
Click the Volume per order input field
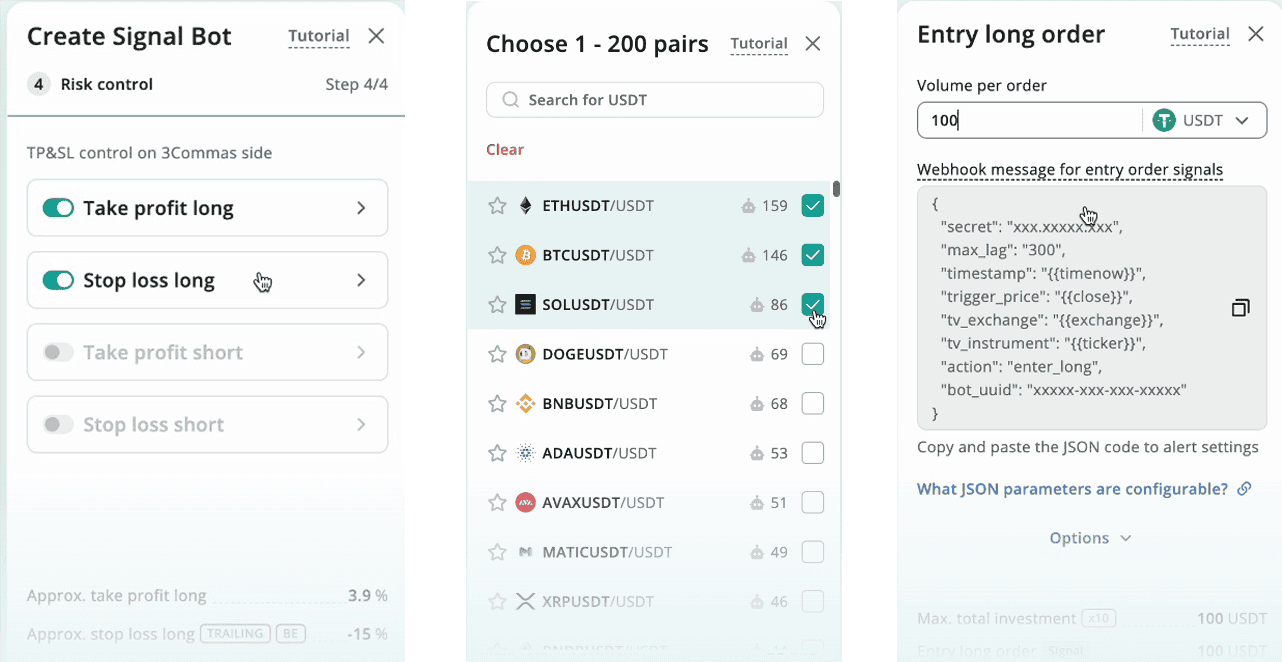point(1029,121)
